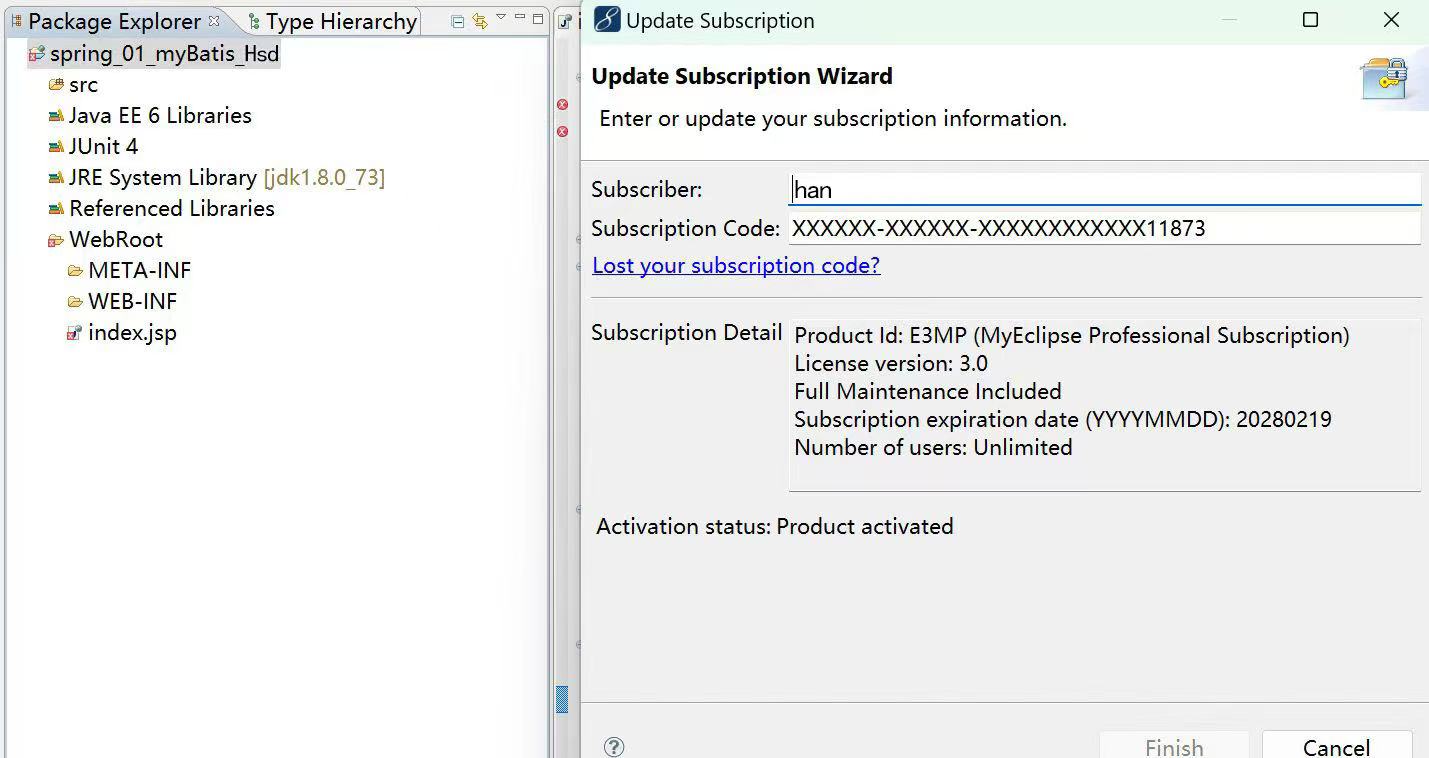1429x758 pixels.
Task: Click the Product Id E3MP line
Action: point(1072,336)
